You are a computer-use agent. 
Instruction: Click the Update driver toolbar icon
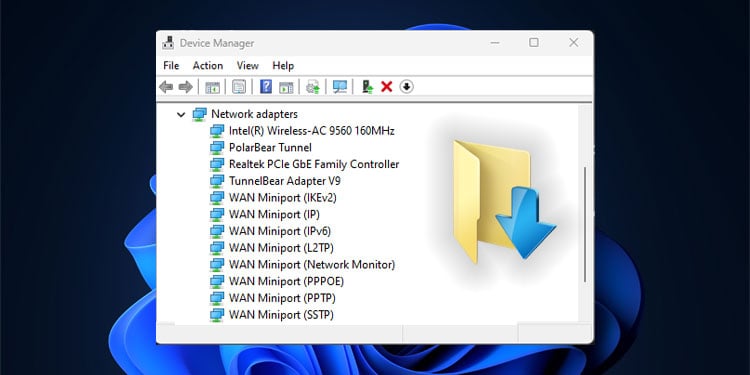coord(313,87)
